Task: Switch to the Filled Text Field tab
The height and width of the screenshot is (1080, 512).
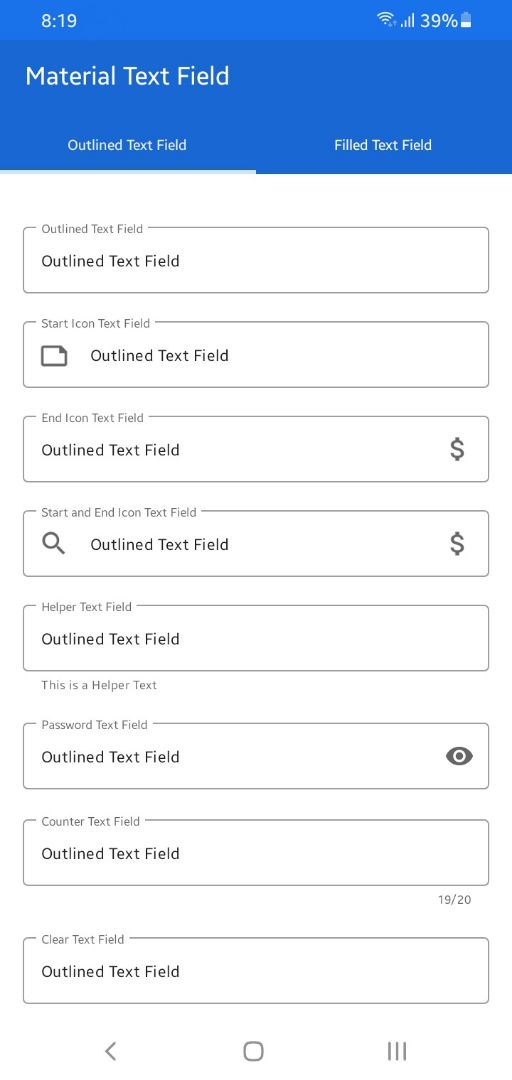Action: click(383, 145)
